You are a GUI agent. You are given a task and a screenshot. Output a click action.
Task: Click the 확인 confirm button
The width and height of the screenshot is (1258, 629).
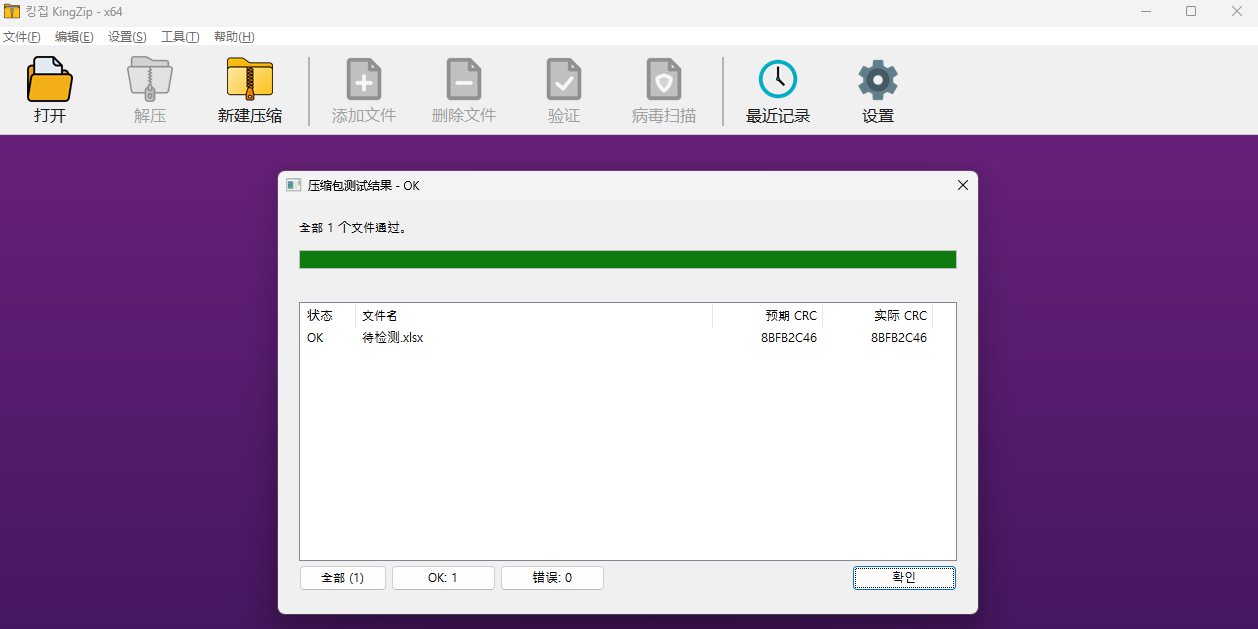(904, 578)
